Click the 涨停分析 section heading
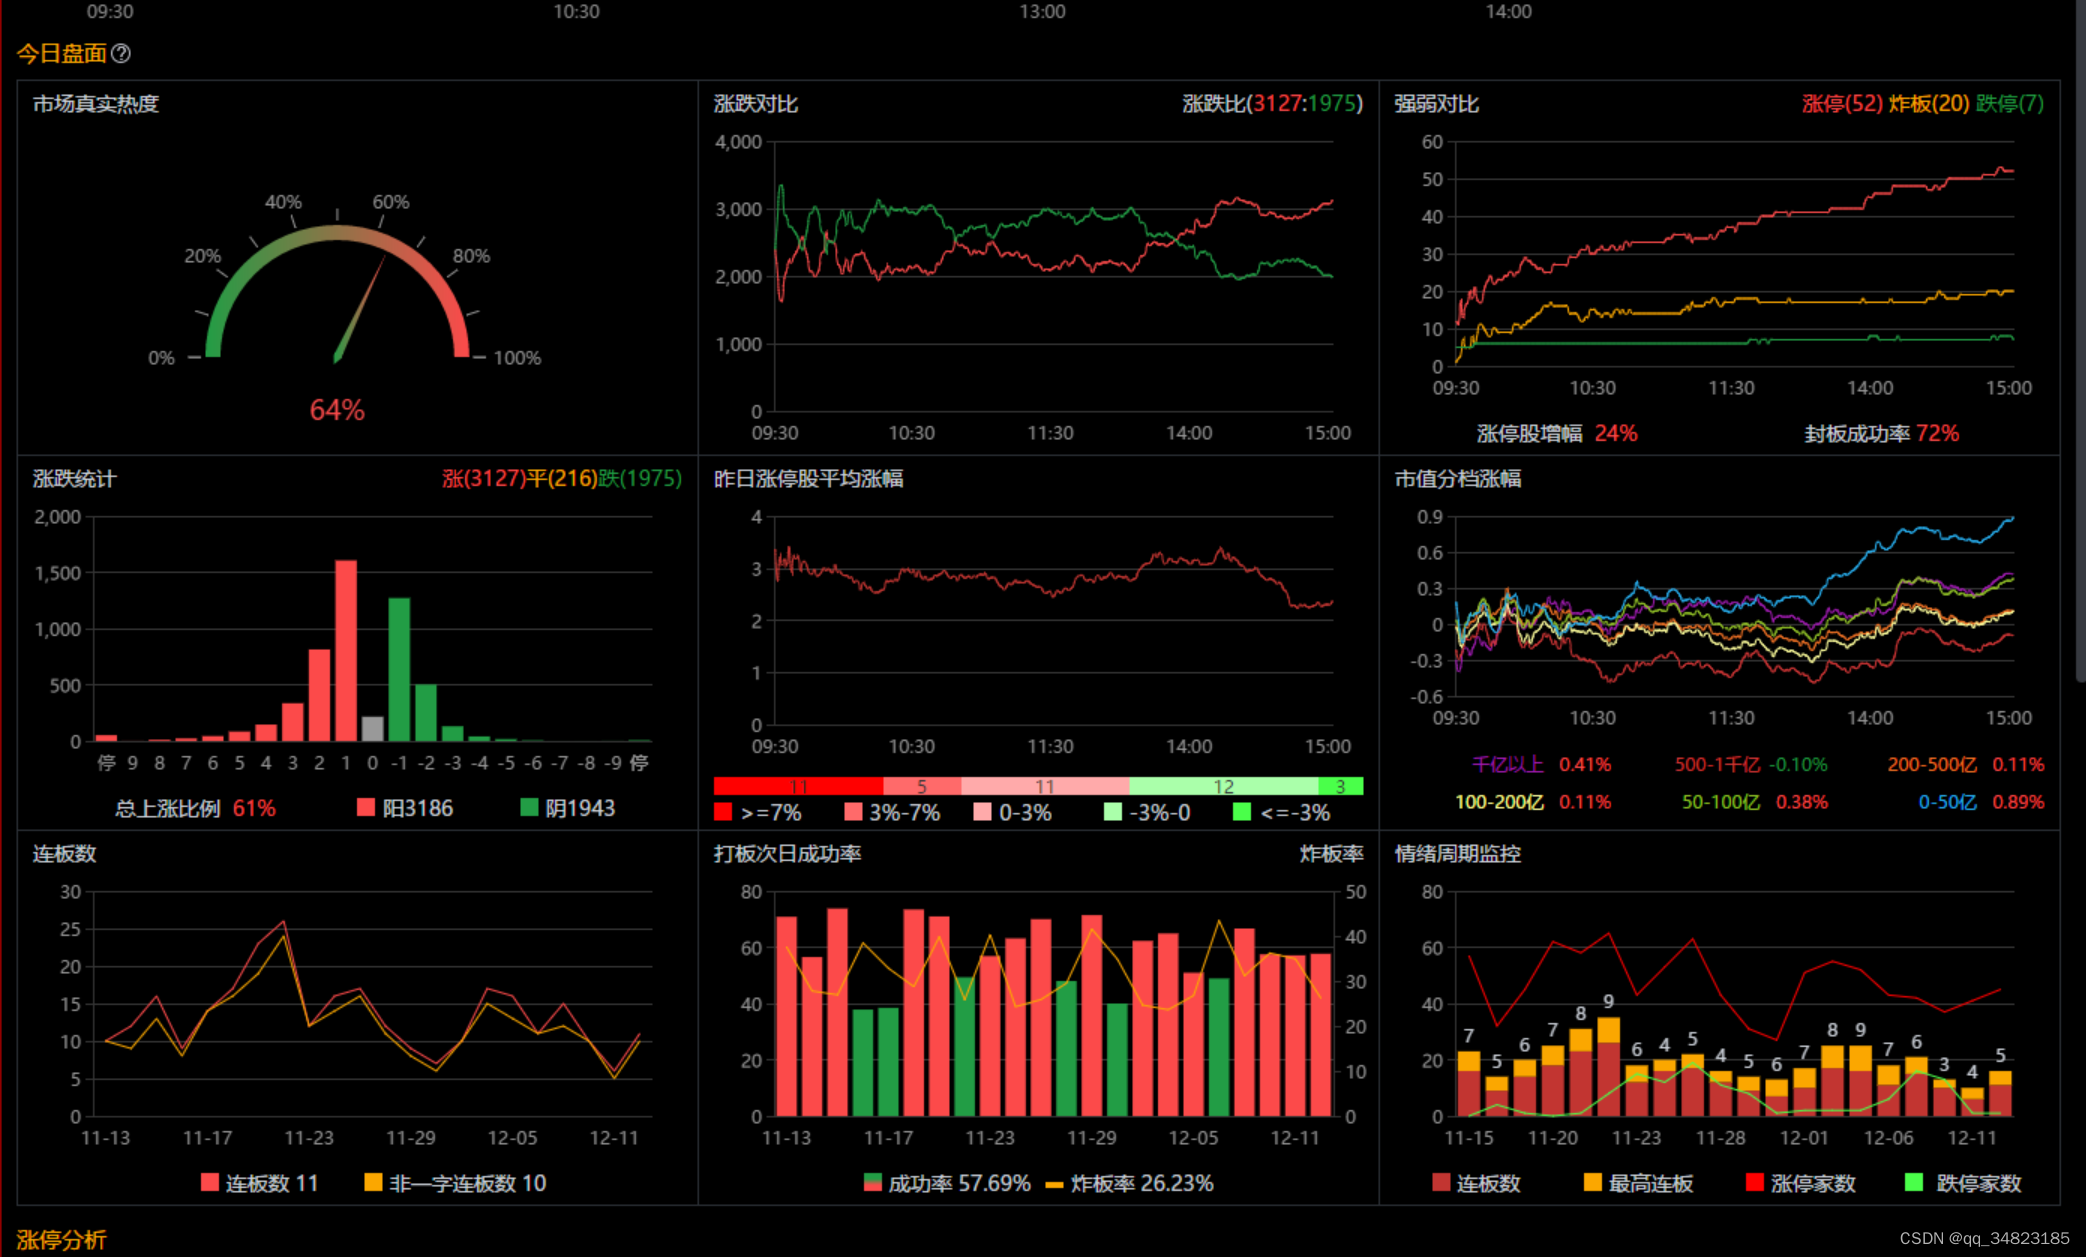This screenshot has width=2086, height=1257. [62, 1240]
